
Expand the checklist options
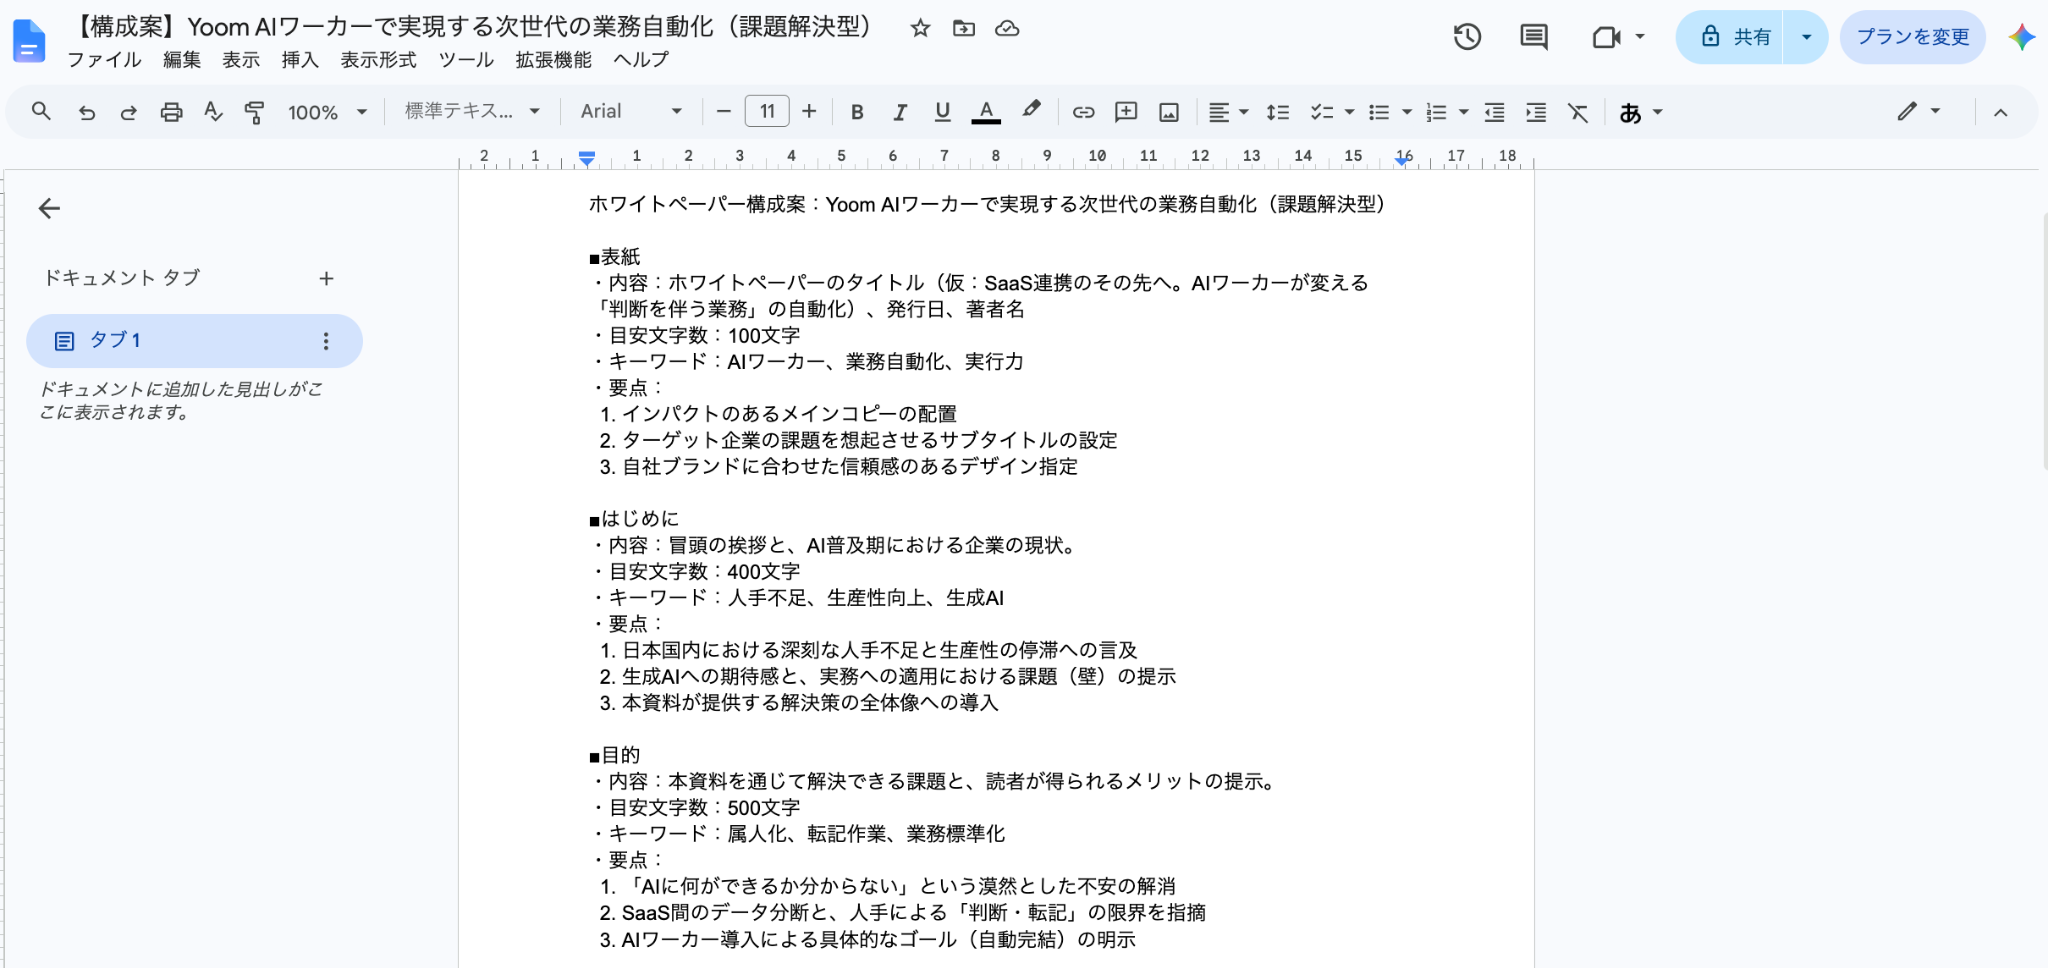[x=1349, y=112]
